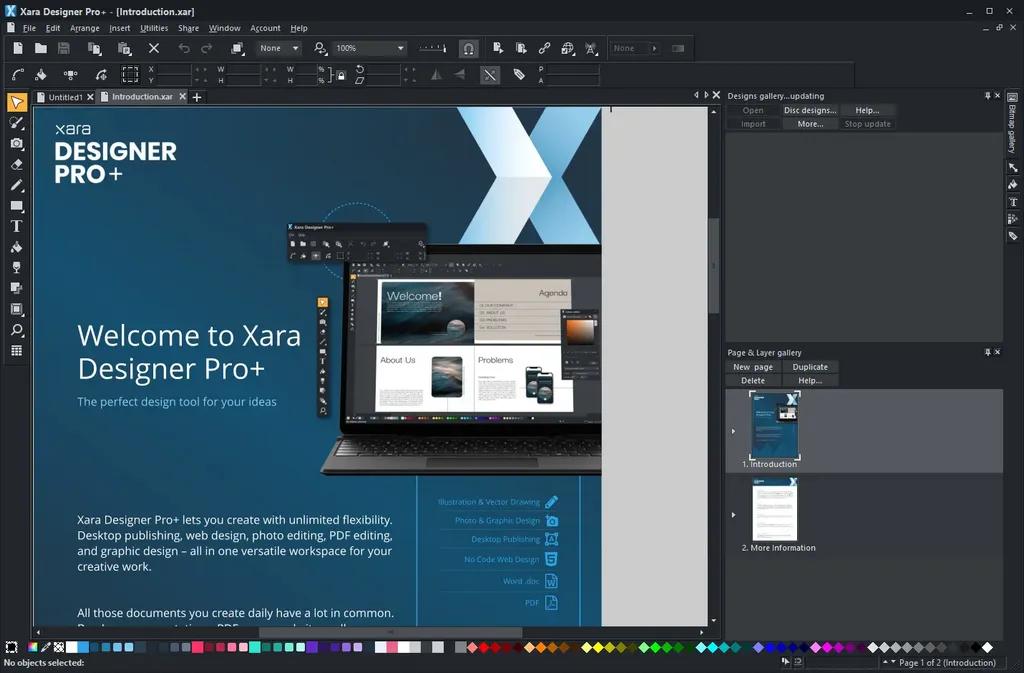Open the Arrange menu
1024x673 pixels.
pos(85,28)
